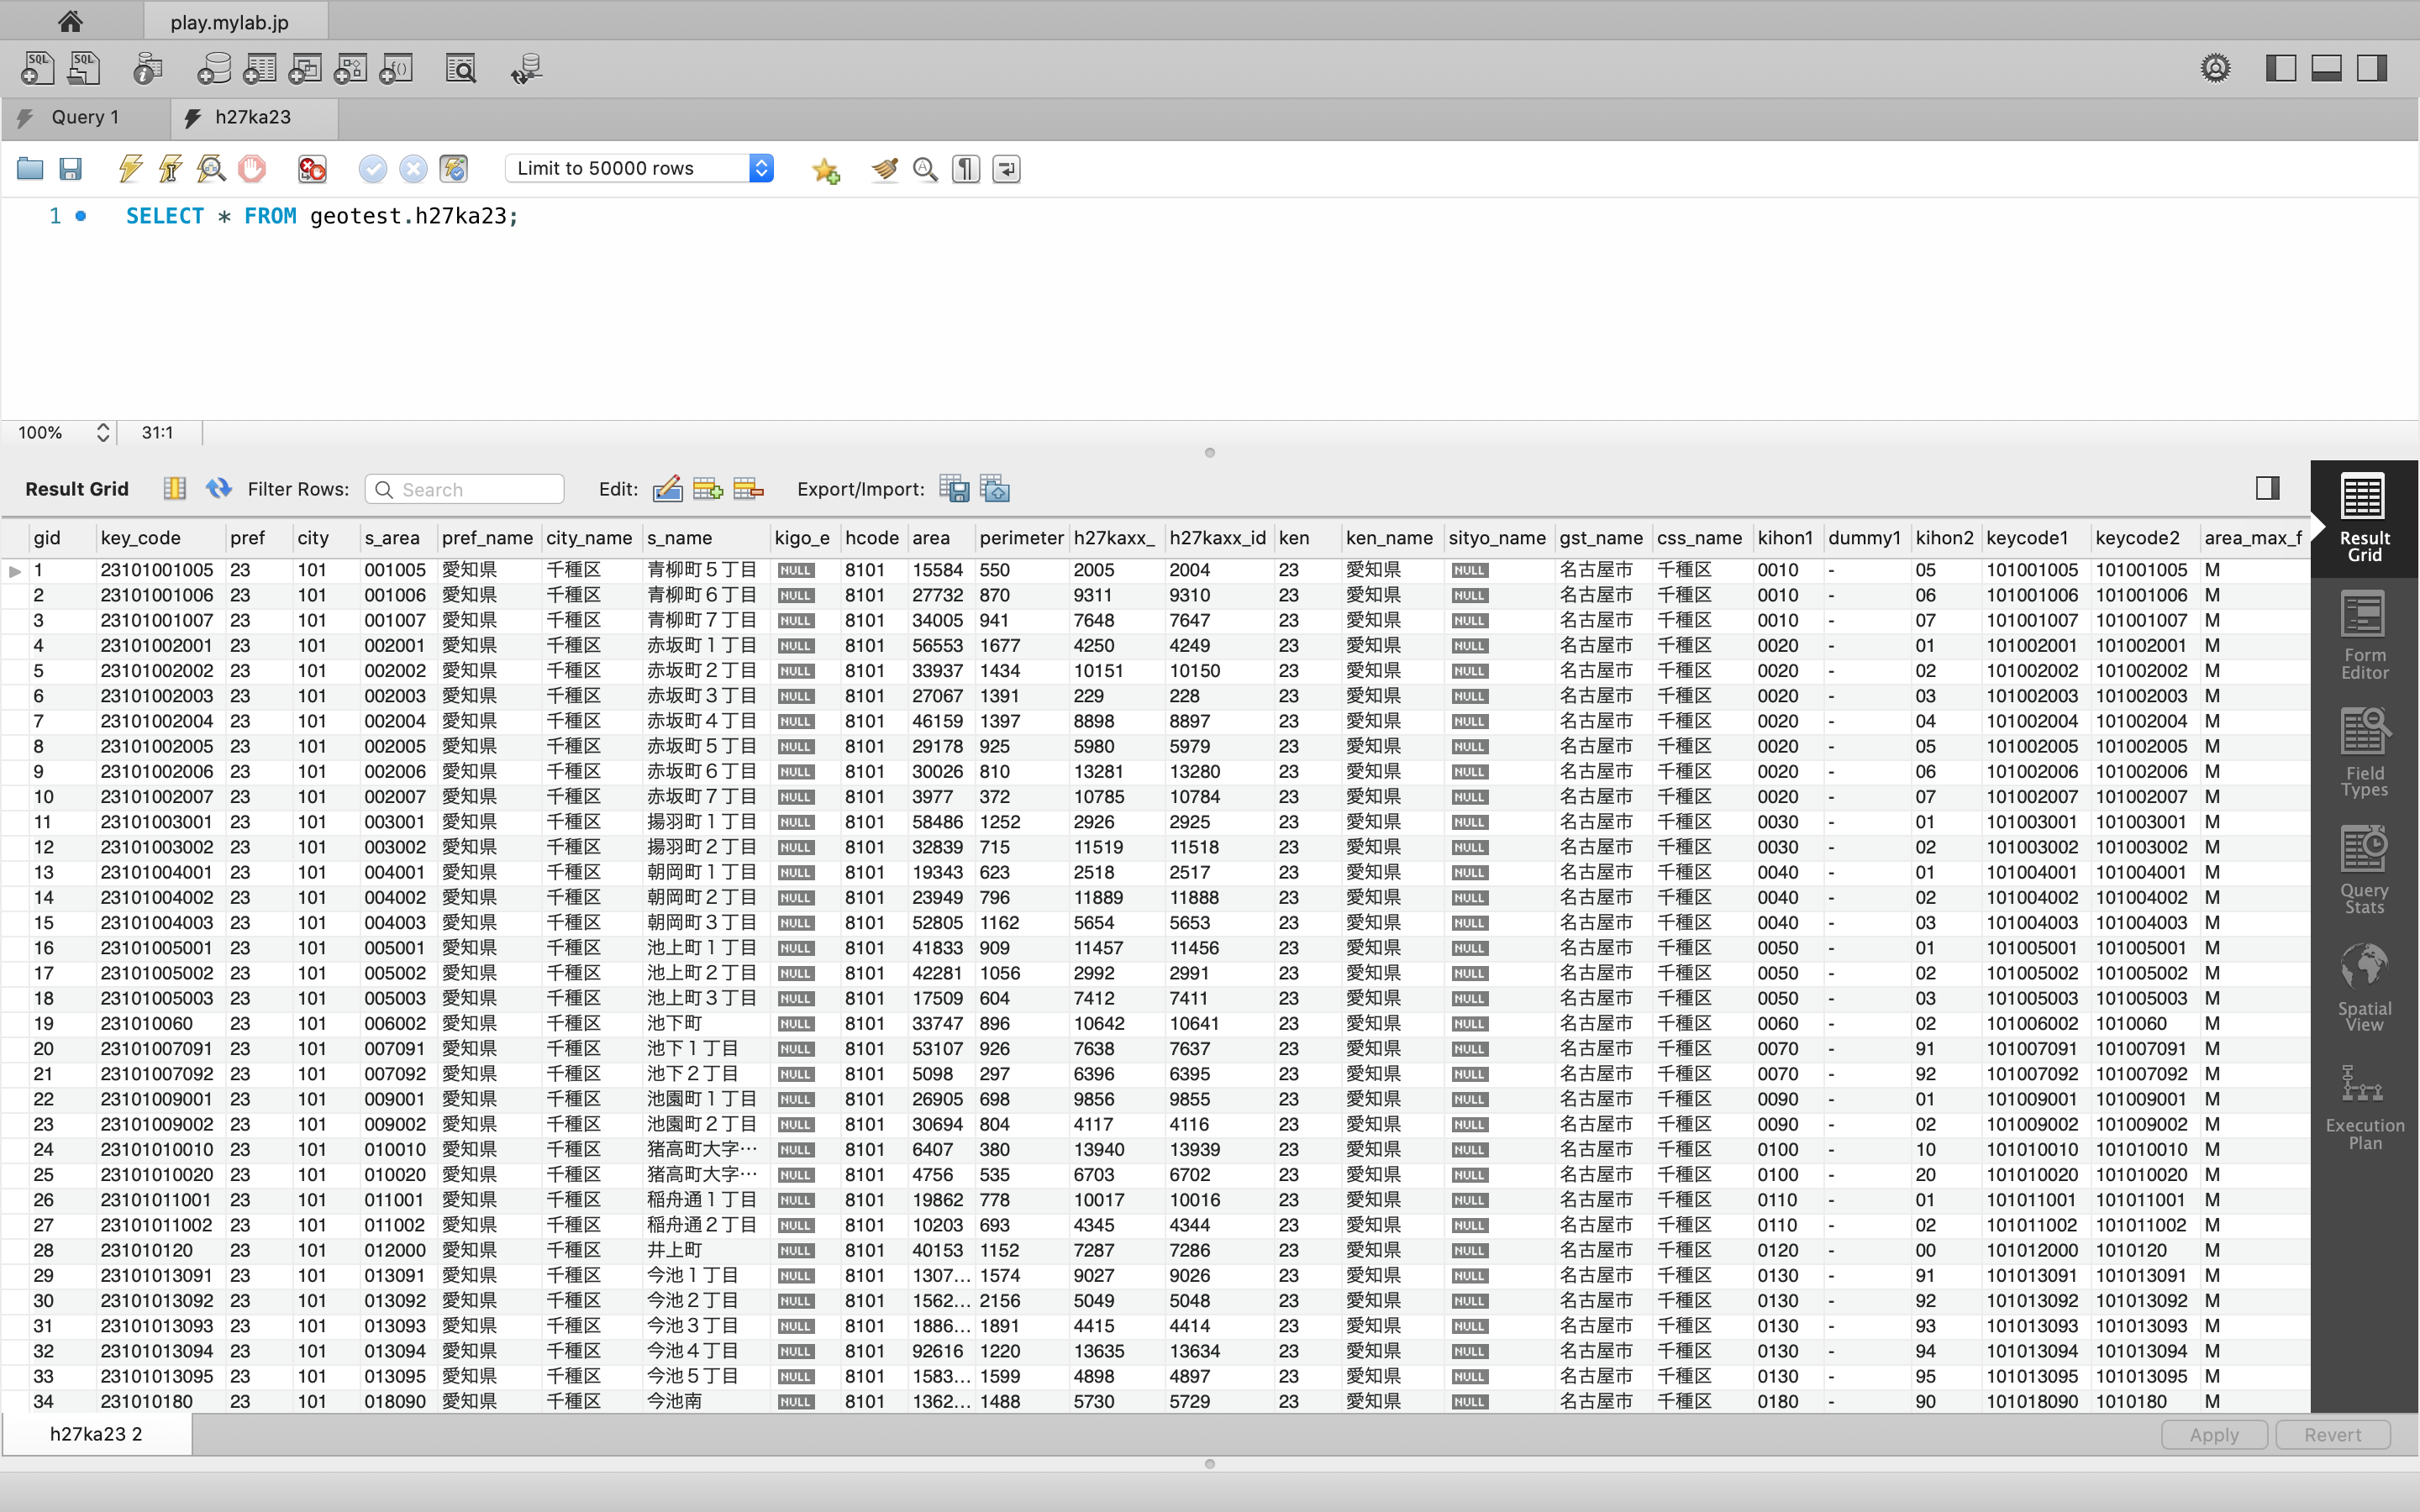
Task: Click the Apply button
Action: click(x=2214, y=1434)
